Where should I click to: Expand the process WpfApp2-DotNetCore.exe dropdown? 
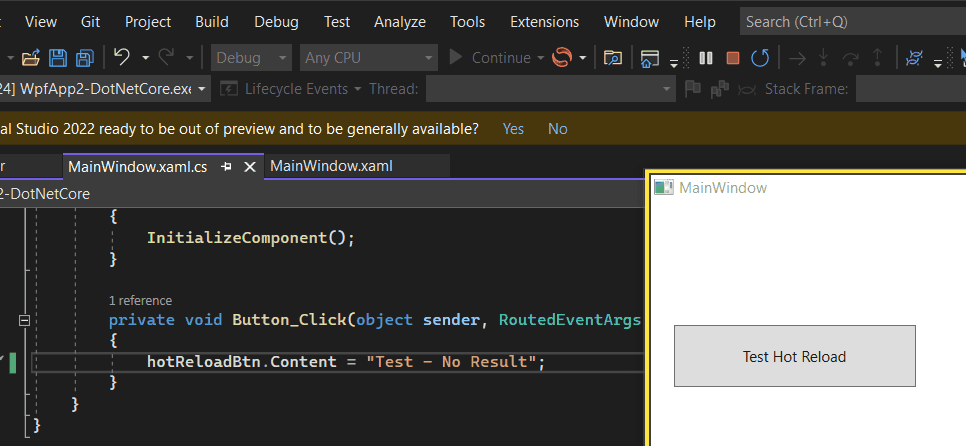(x=203, y=89)
